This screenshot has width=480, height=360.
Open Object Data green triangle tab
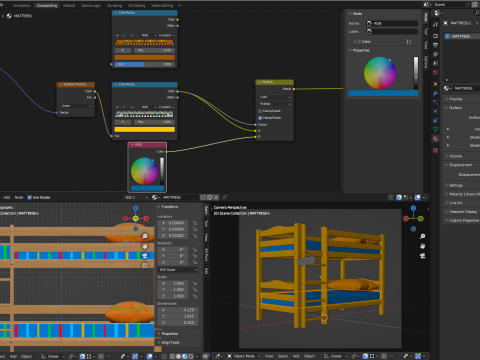435,129
